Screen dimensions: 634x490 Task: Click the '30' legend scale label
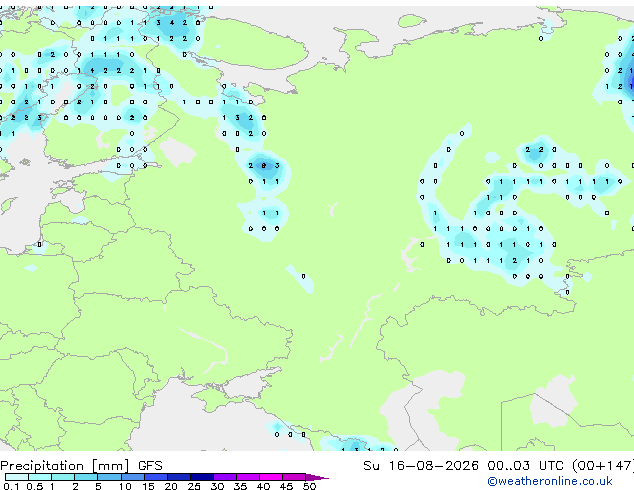217,486
